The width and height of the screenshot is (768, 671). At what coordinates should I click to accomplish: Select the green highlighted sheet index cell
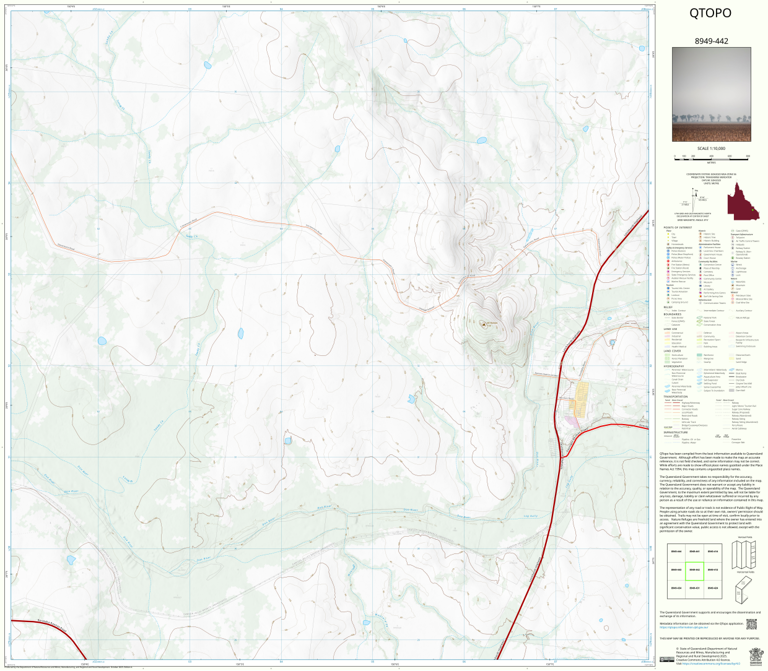(x=694, y=571)
